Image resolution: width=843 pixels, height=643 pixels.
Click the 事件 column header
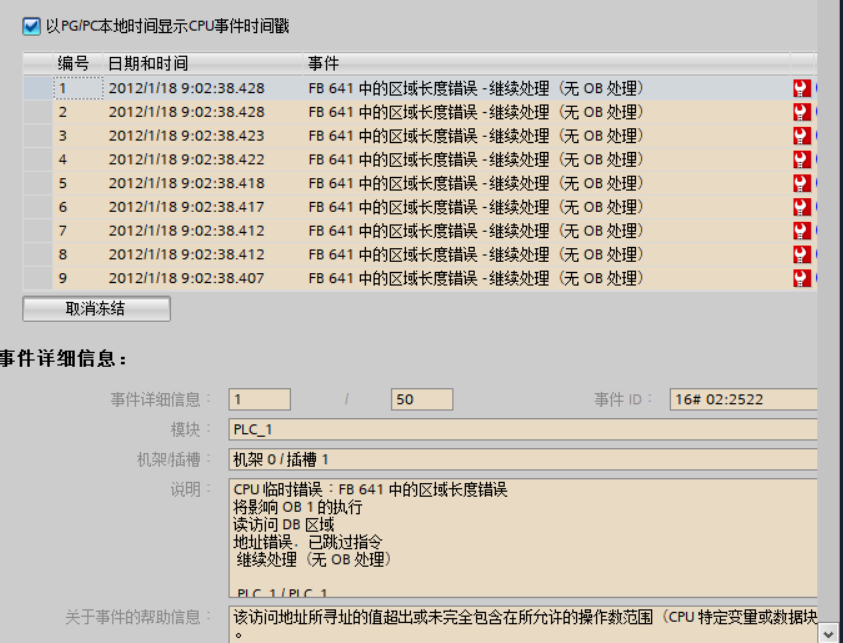click(x=323, y=64)
